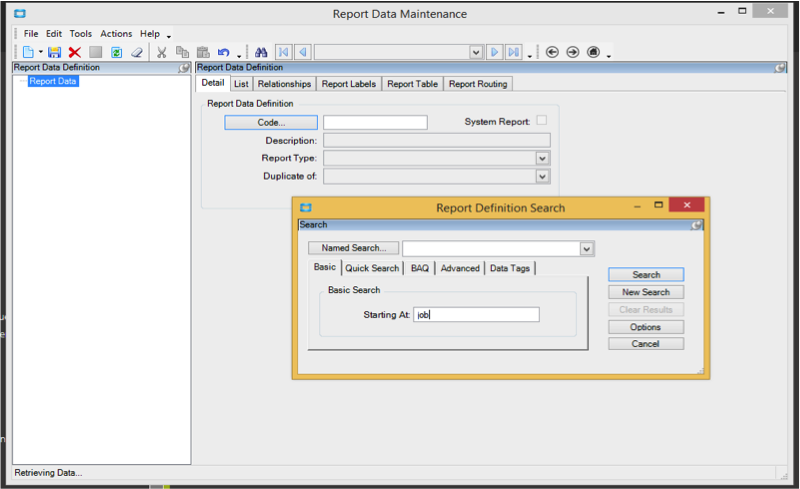Viewport: 800px width, 489px height.
Task: Click pin icon on Search panel header
Action: point(696,225)
